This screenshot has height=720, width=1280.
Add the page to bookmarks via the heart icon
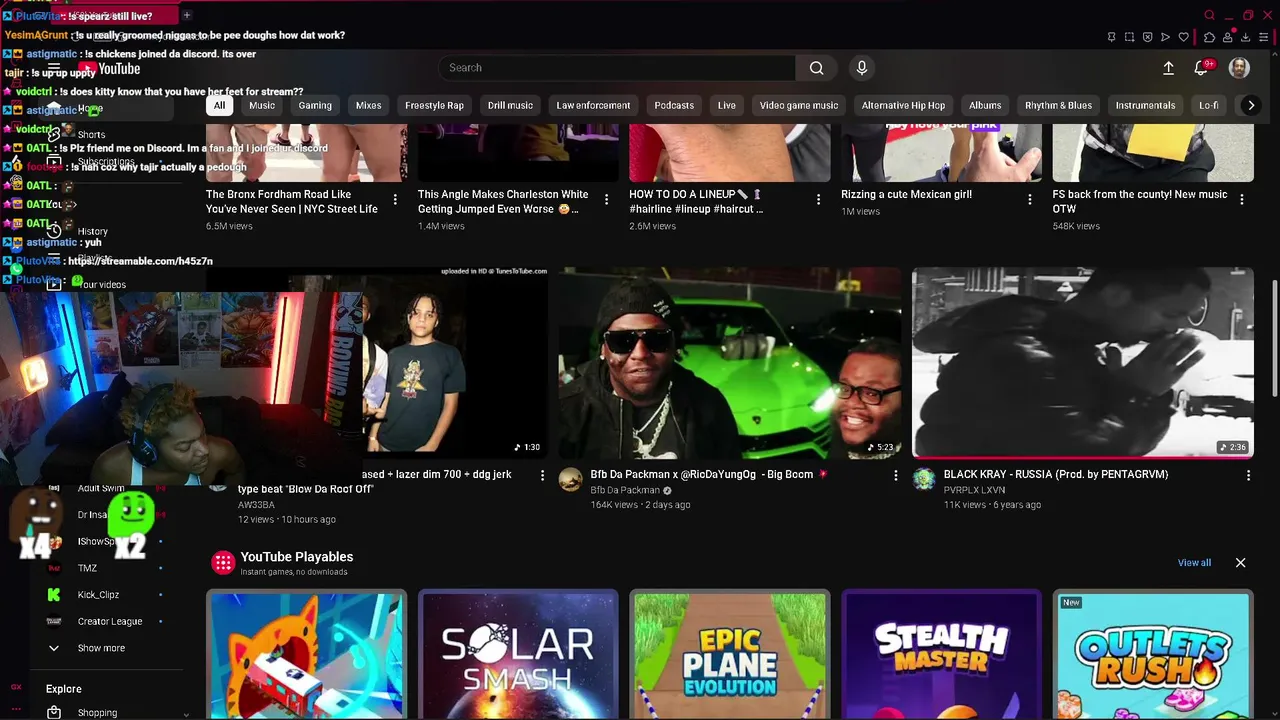click(1184, 37)
